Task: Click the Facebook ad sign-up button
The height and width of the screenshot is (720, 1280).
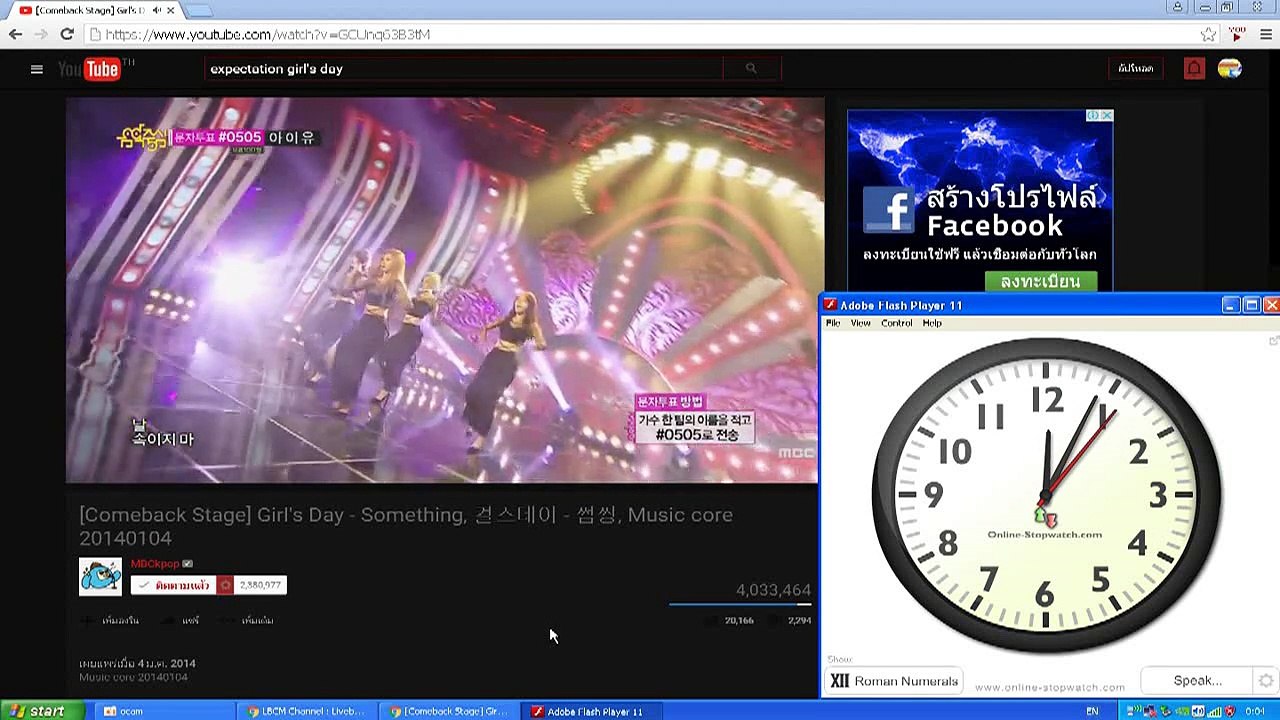Action: pyautogui.click(x=1040, y=282)
